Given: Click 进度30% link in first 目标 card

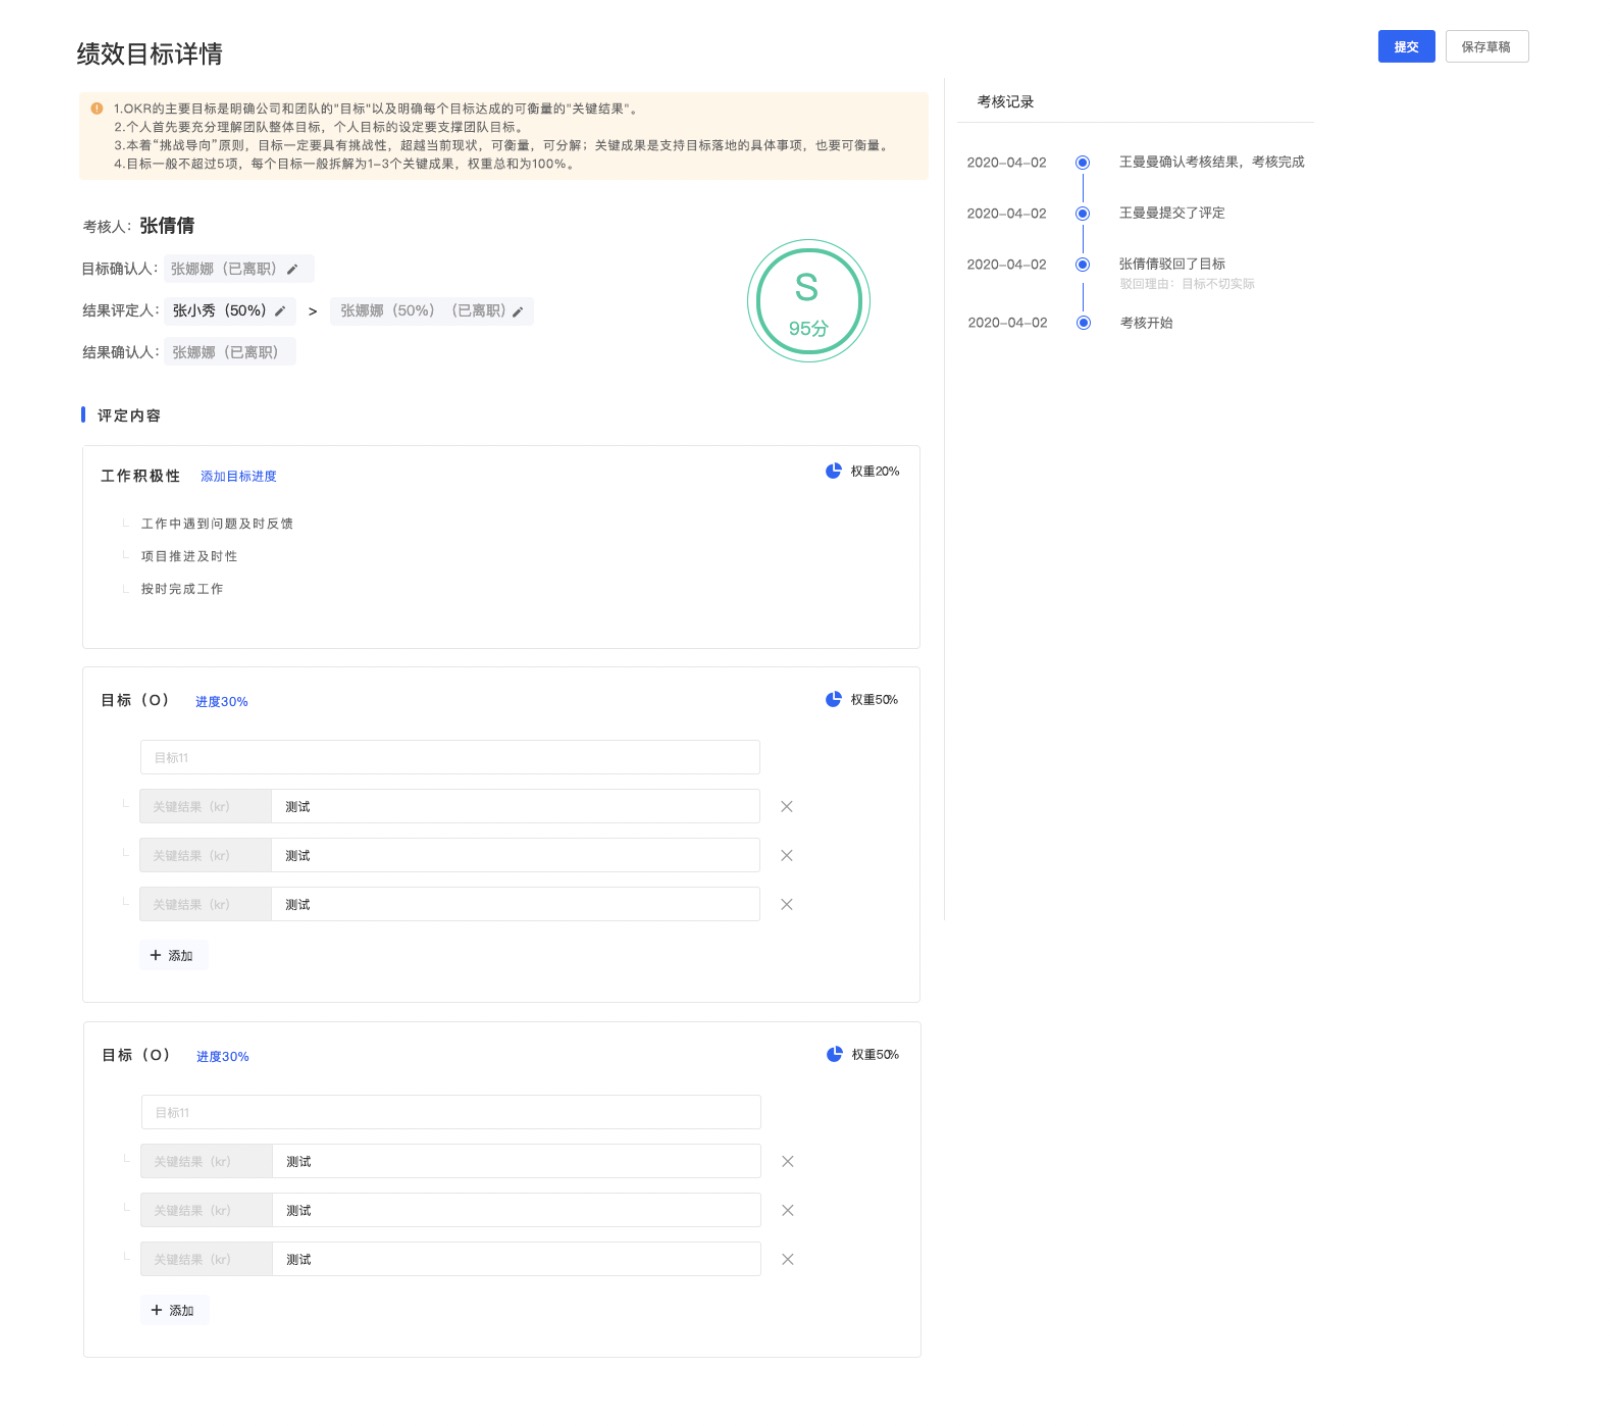Looking at the screenshot, I should [221, 701].
